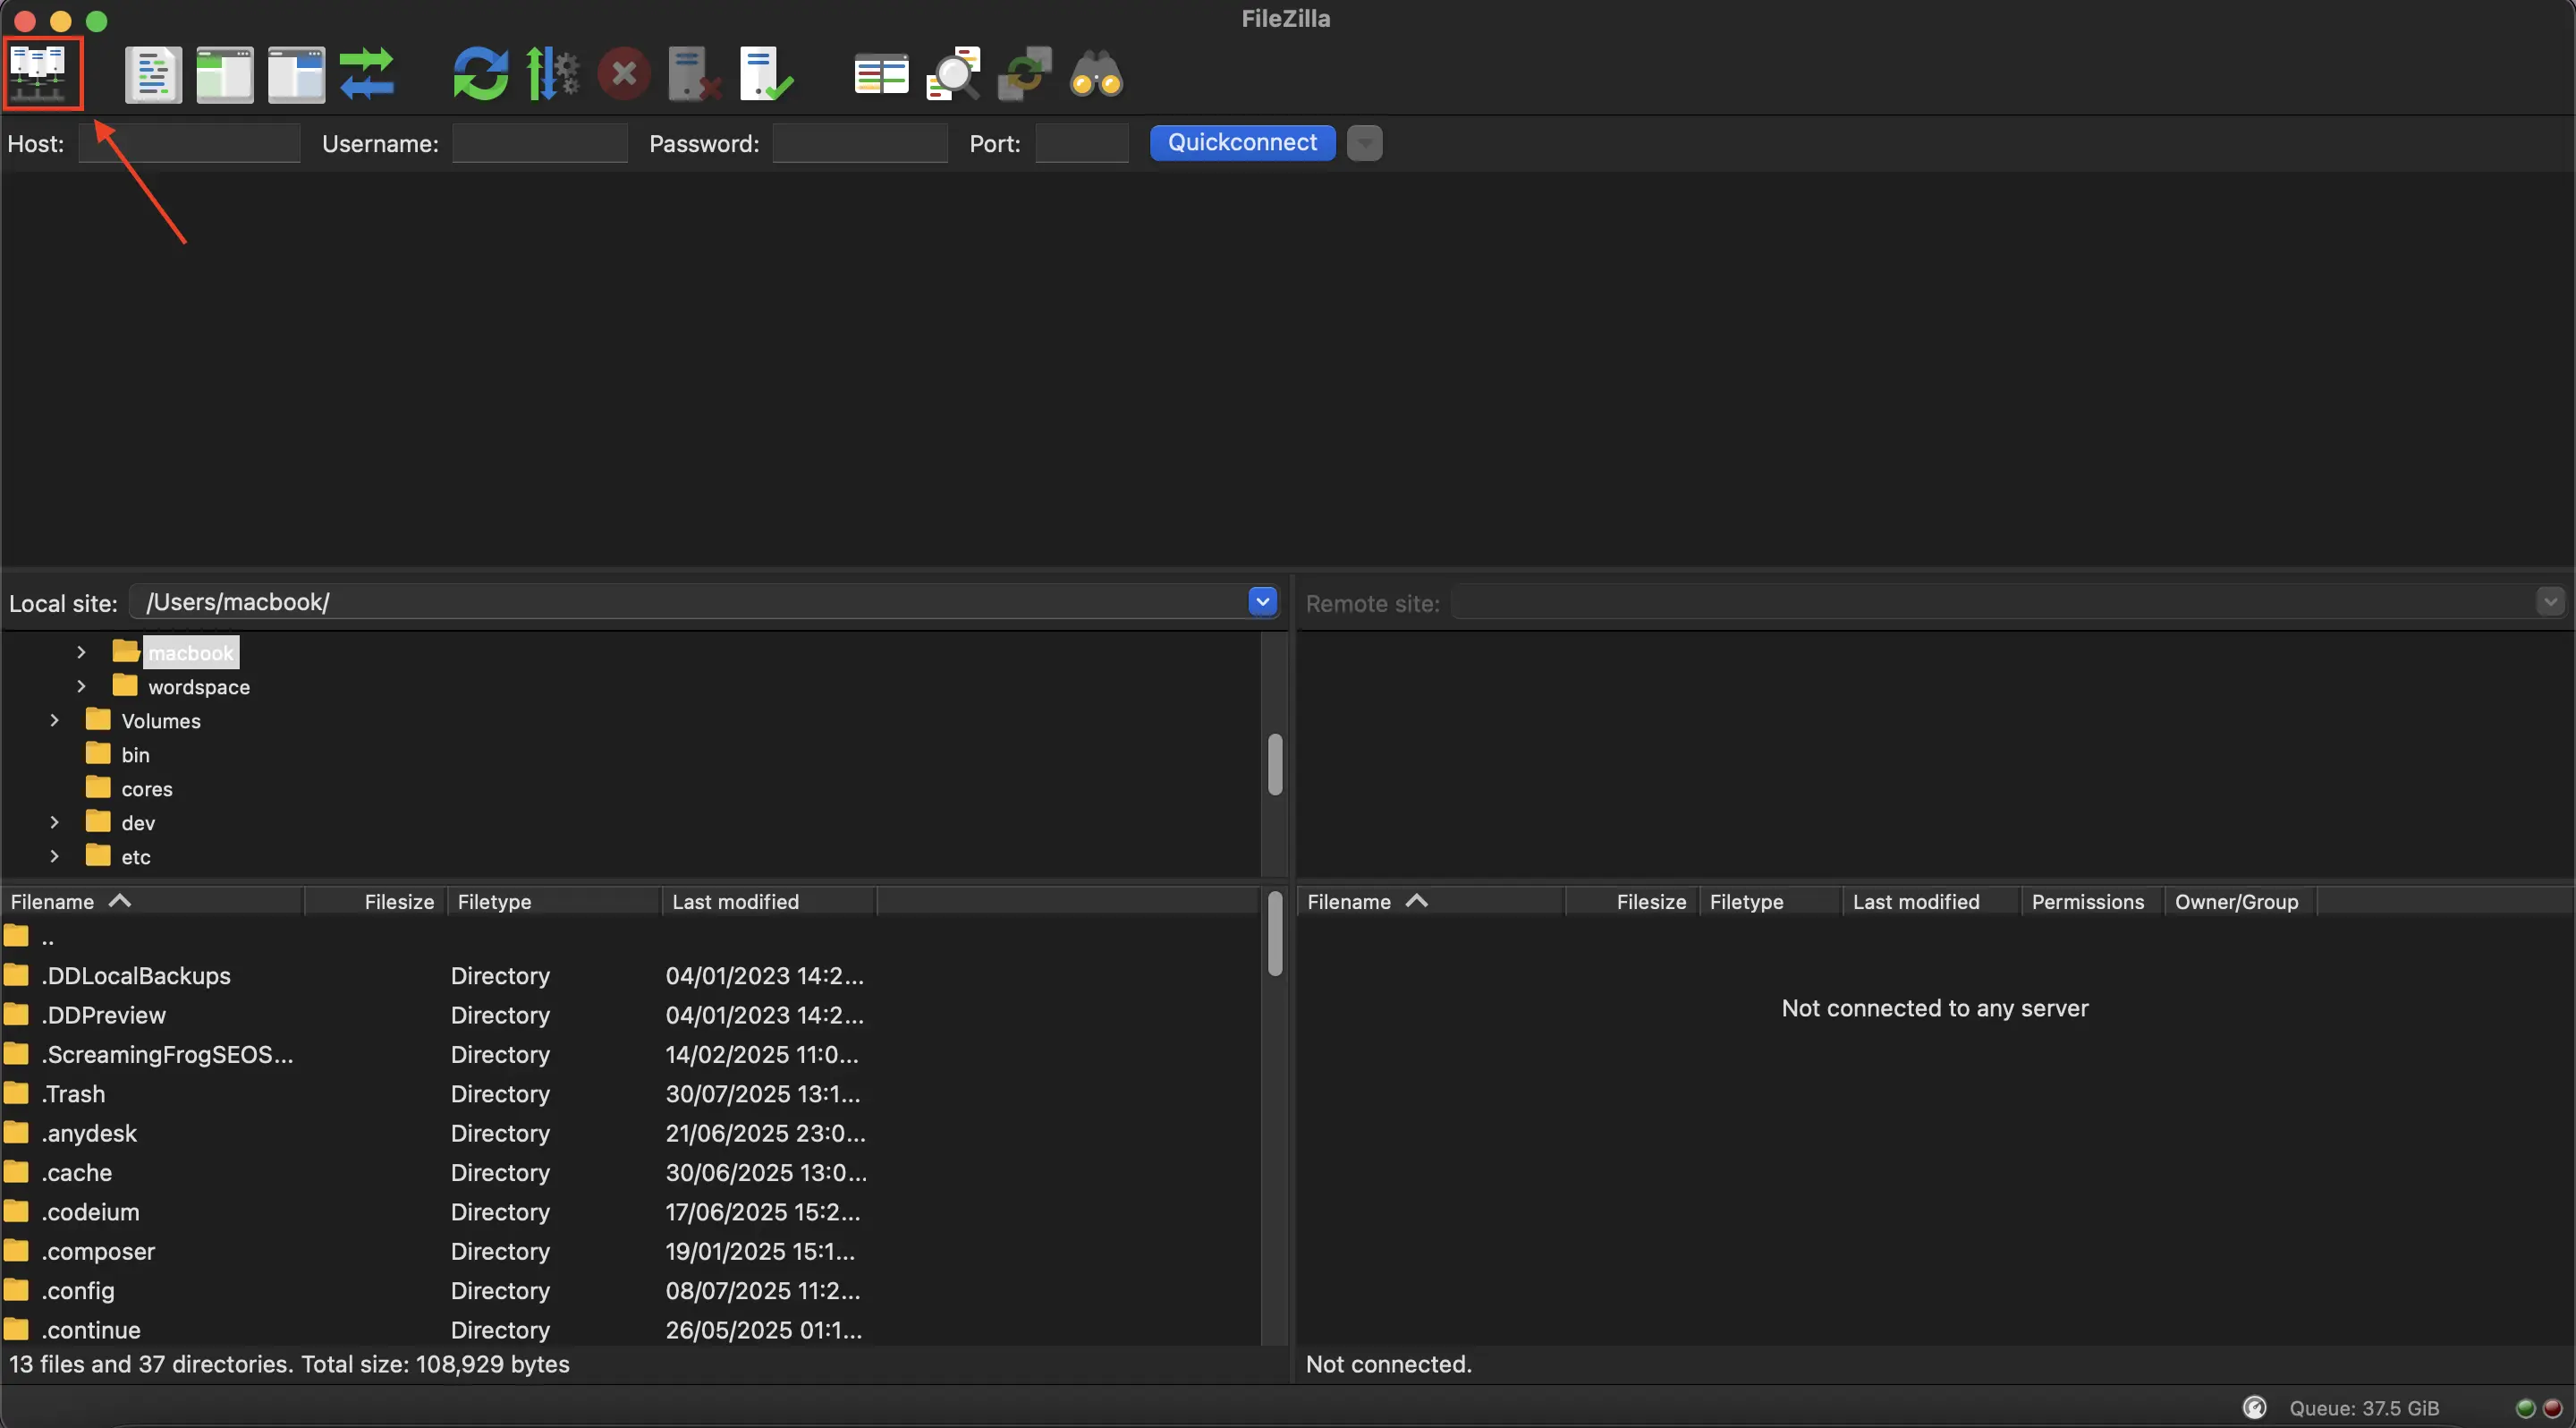Viewport: 2576px width, 1428px height.
Task: Sort local list by Filesize header
Action: tap(376, 901)
